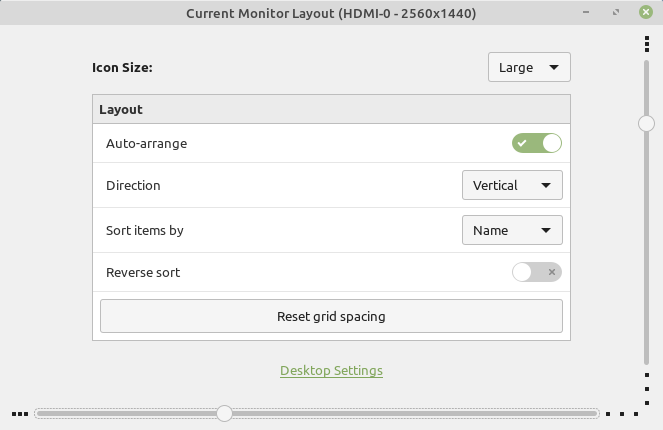Screen dimensions: 663x430
Task: Maximize the Current Monitor Layout window
Action: [616, 13]
